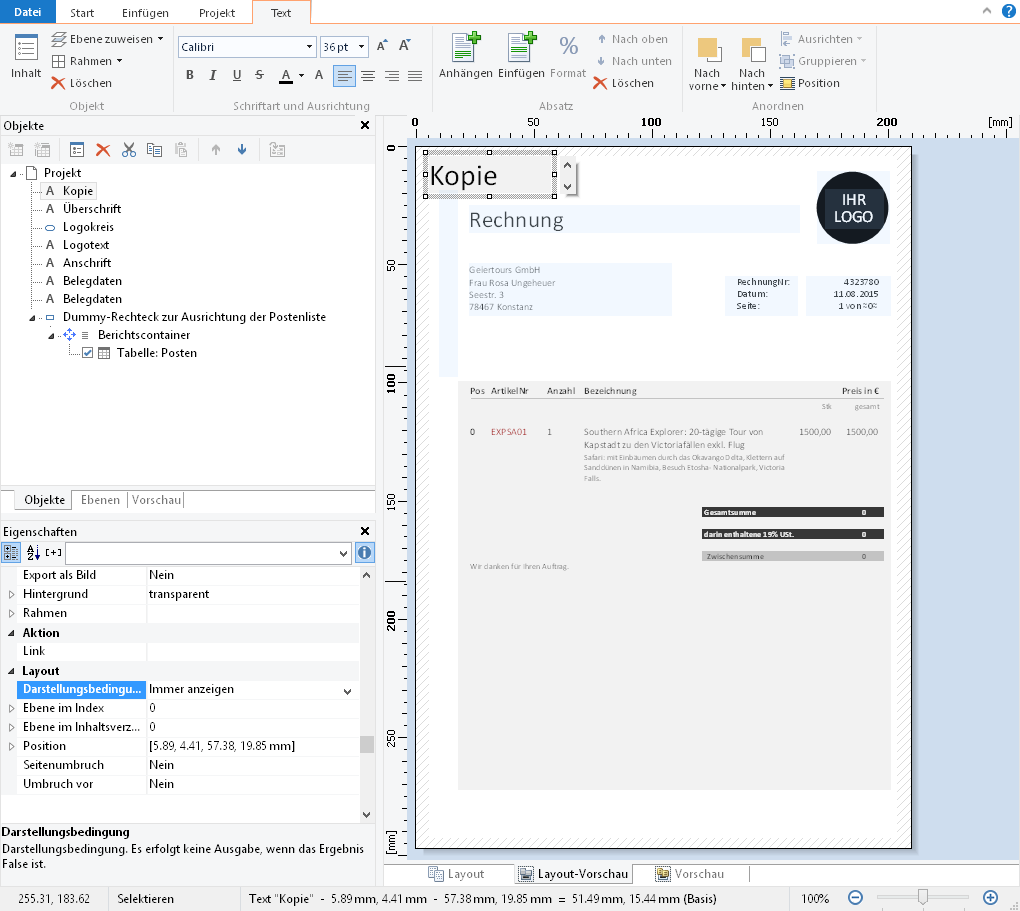This screenshot has width=1020, height=911.
Task: Select Logokreis in the object tree
Action: 87,227
